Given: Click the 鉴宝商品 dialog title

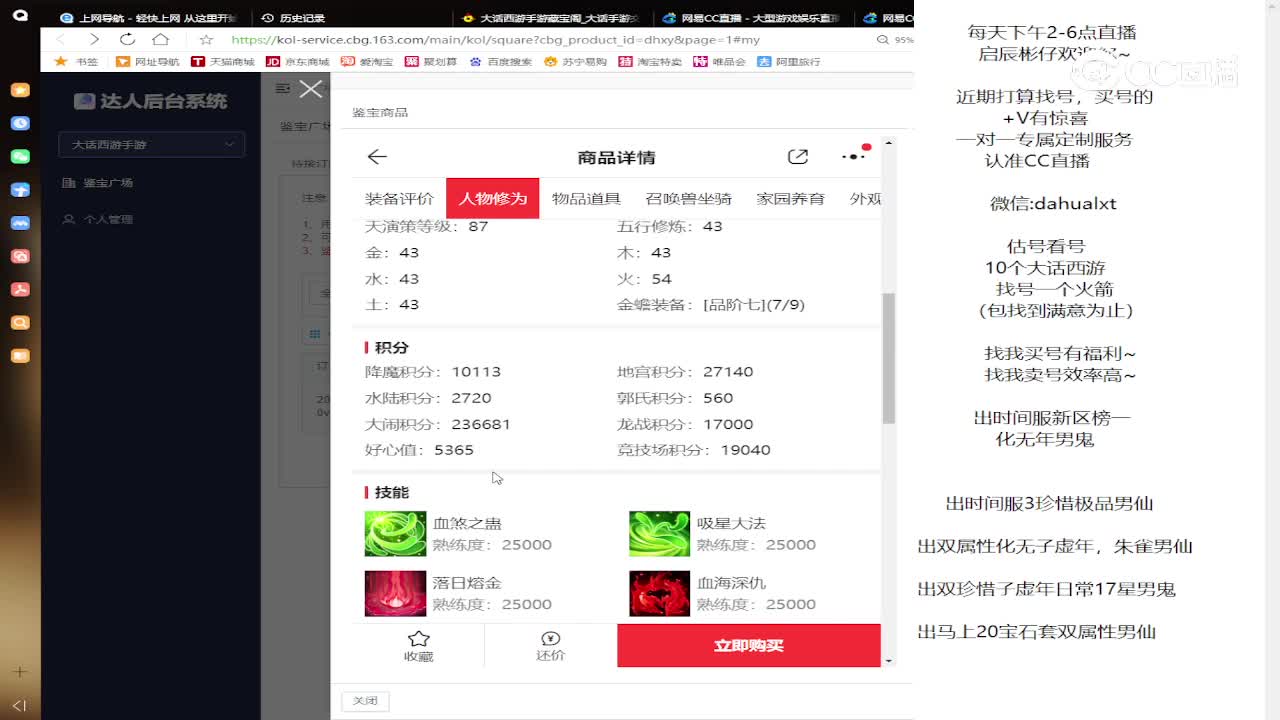Looking at the screenshot, I should (380, 112).
